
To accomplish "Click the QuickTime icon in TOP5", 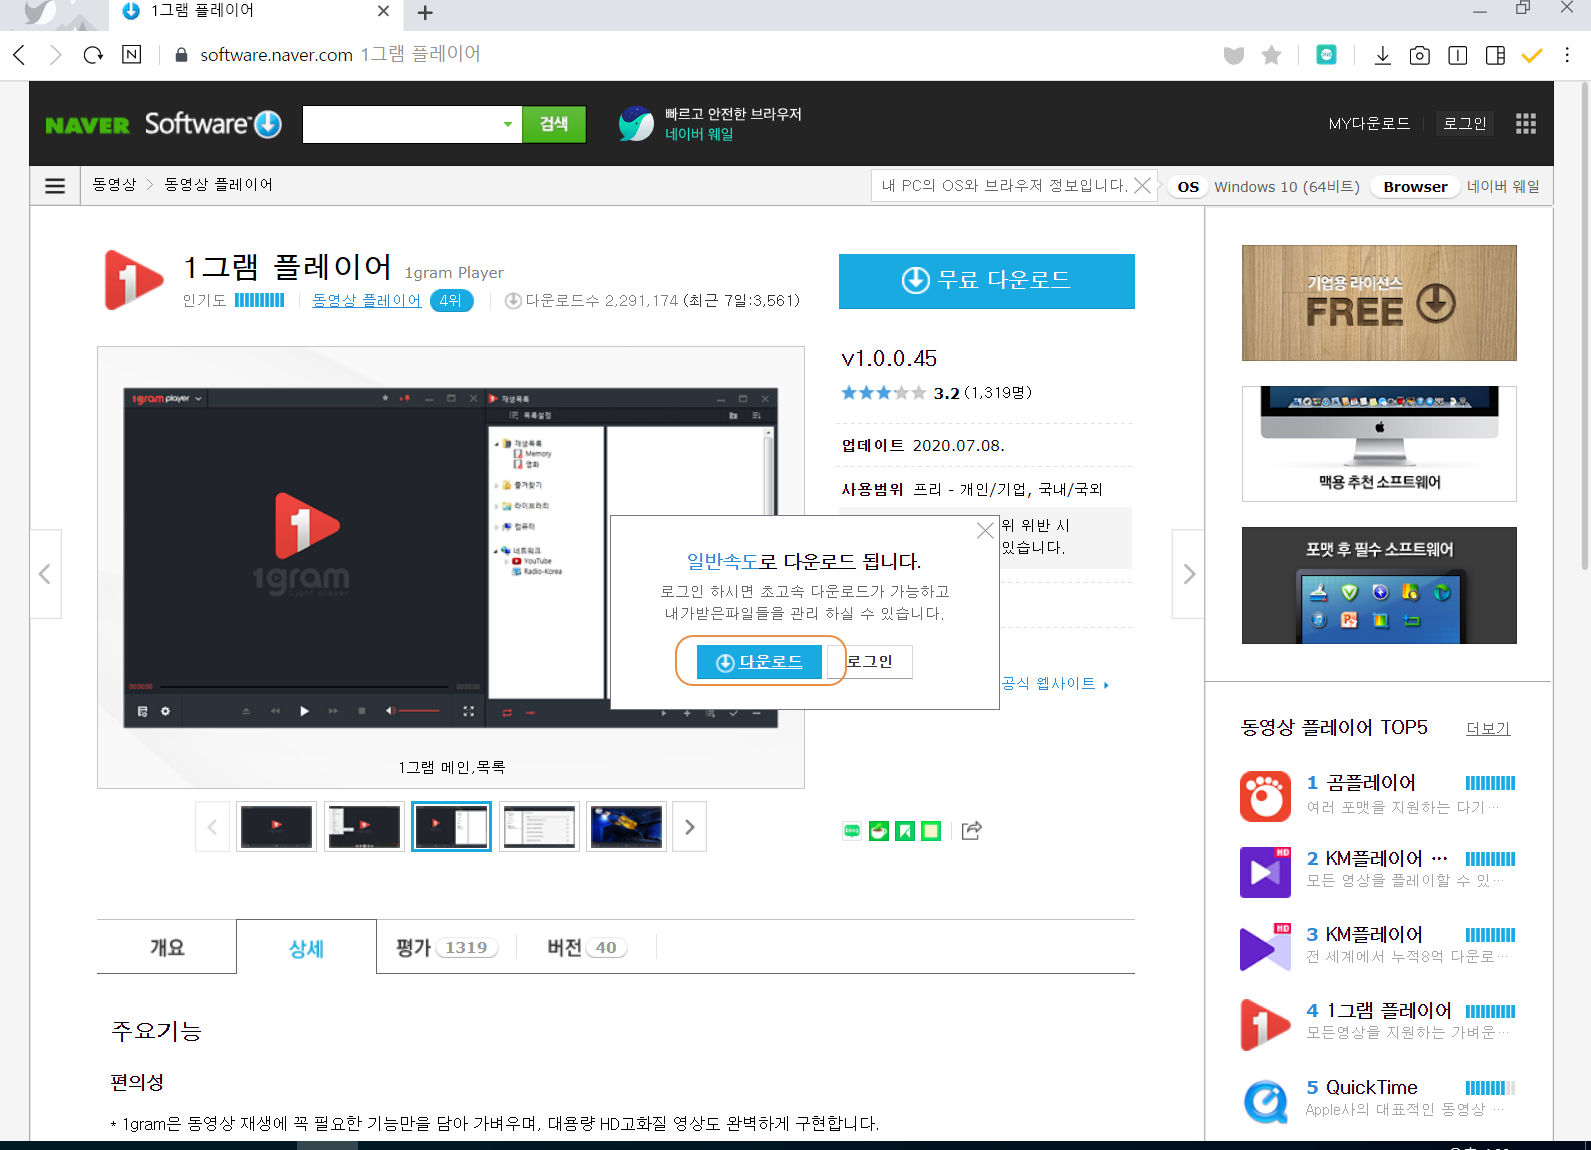I will [x=1265, y=1101].
